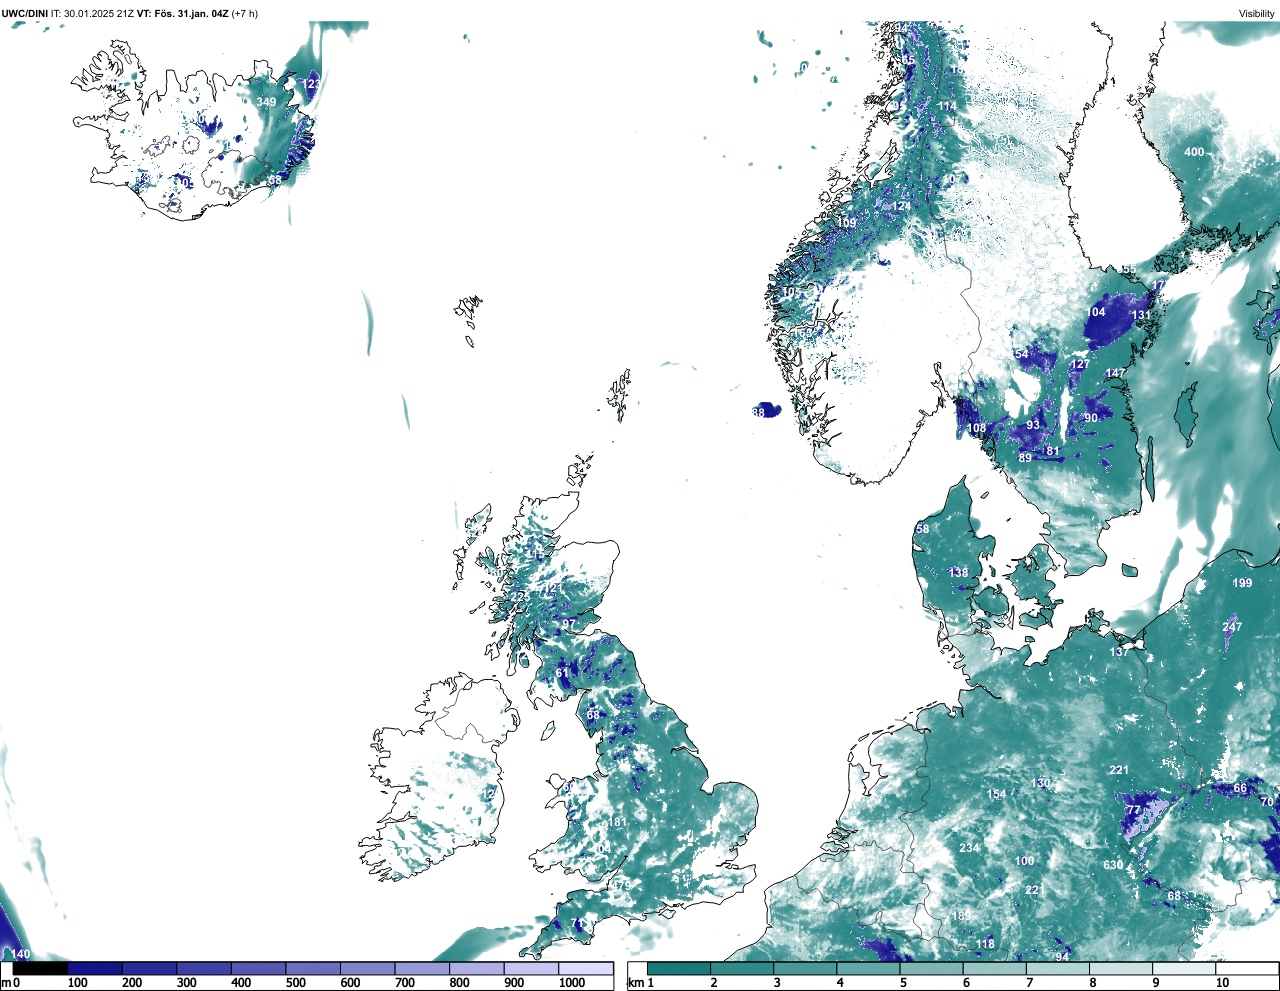Click the '130' value on the map
Viewport: 1280px width, 991px height.
(x=1041, y=783)
